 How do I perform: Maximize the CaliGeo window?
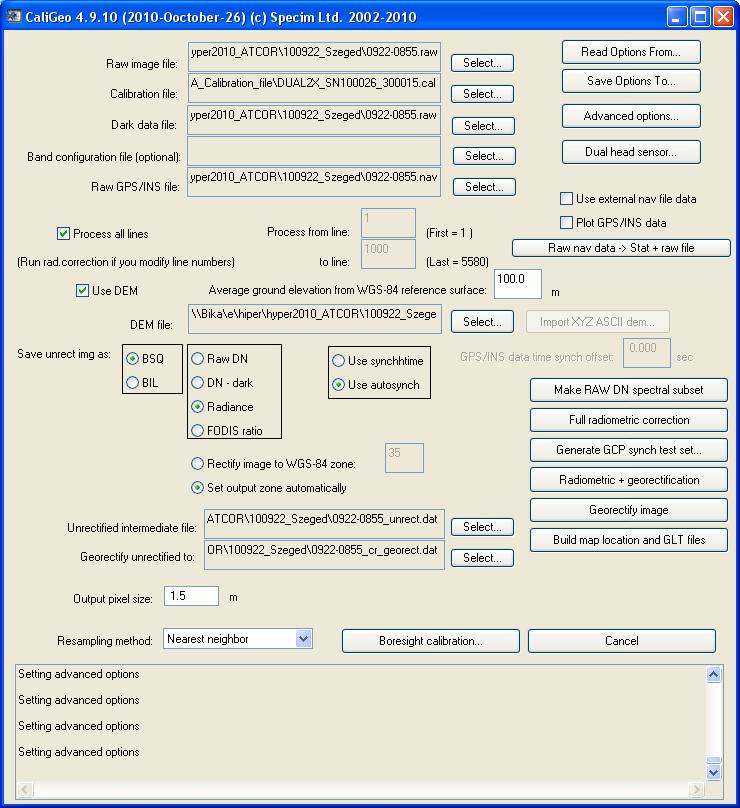(x=700, y=16)
